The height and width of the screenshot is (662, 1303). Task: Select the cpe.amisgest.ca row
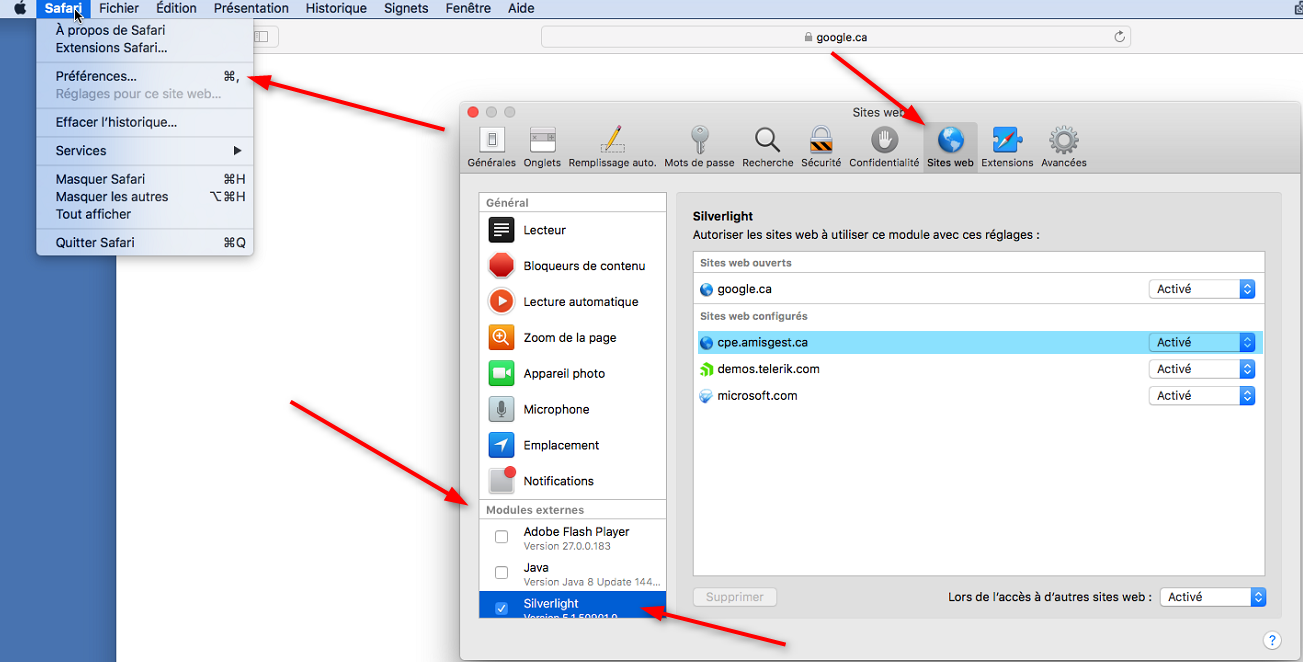pyautogui.click(x=980, y=342)
